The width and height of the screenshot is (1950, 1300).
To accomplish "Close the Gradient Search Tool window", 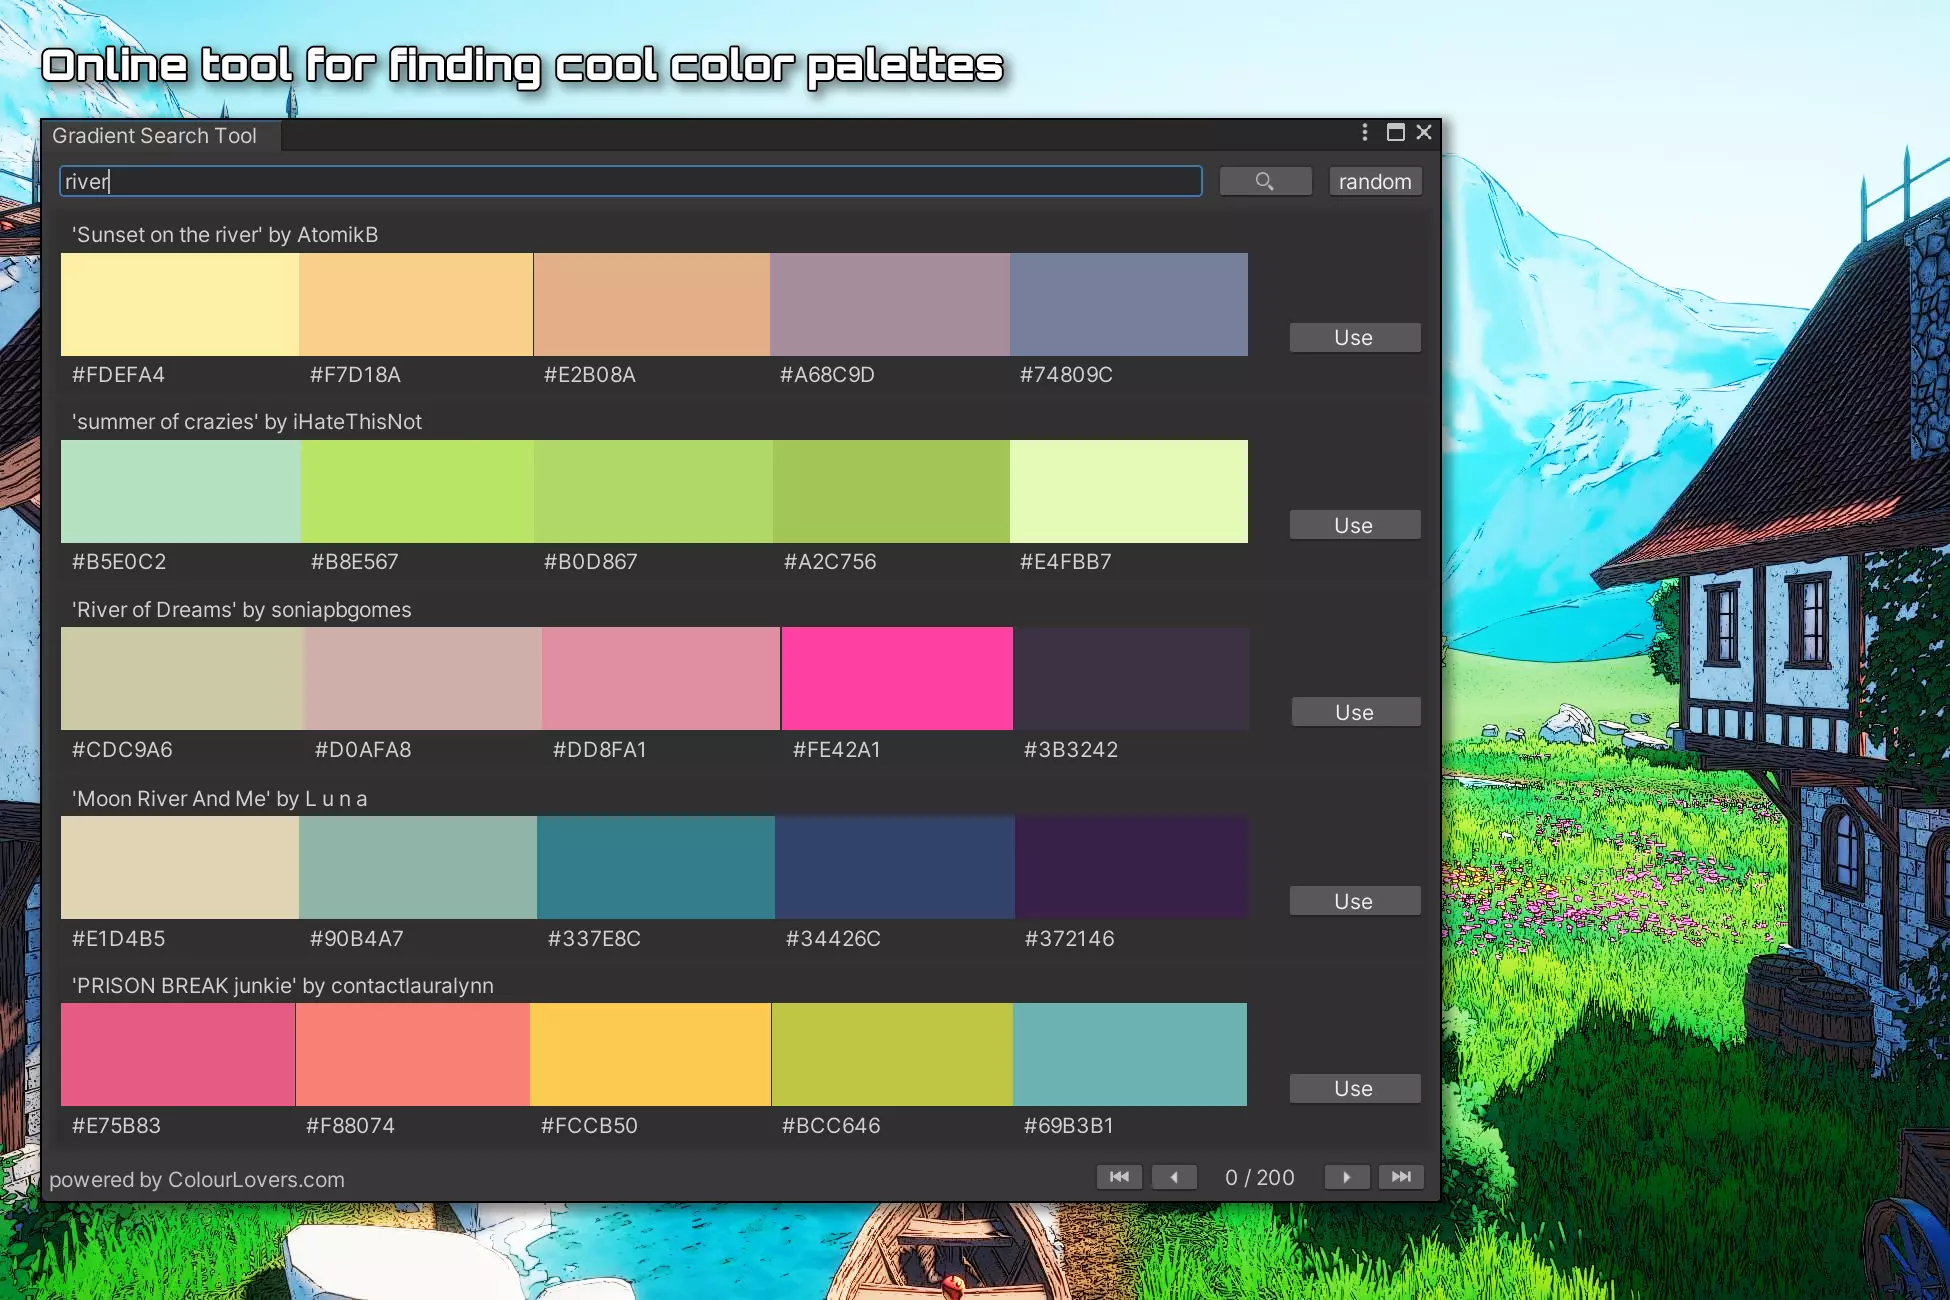I will pos(1424,132).
